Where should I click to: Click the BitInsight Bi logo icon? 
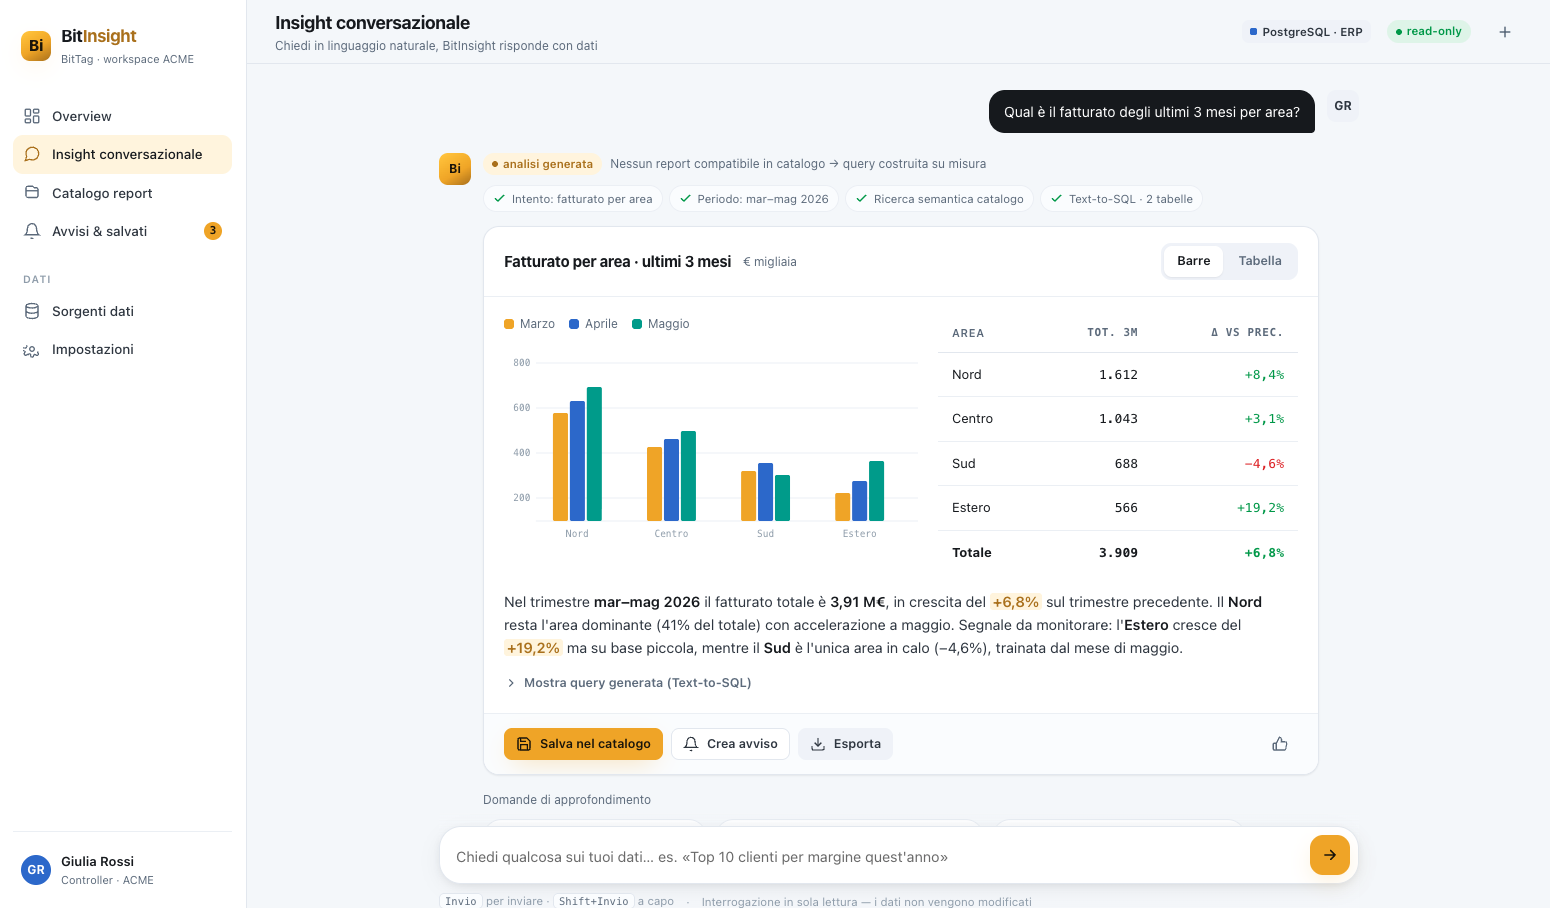click(x=36, y=46)
